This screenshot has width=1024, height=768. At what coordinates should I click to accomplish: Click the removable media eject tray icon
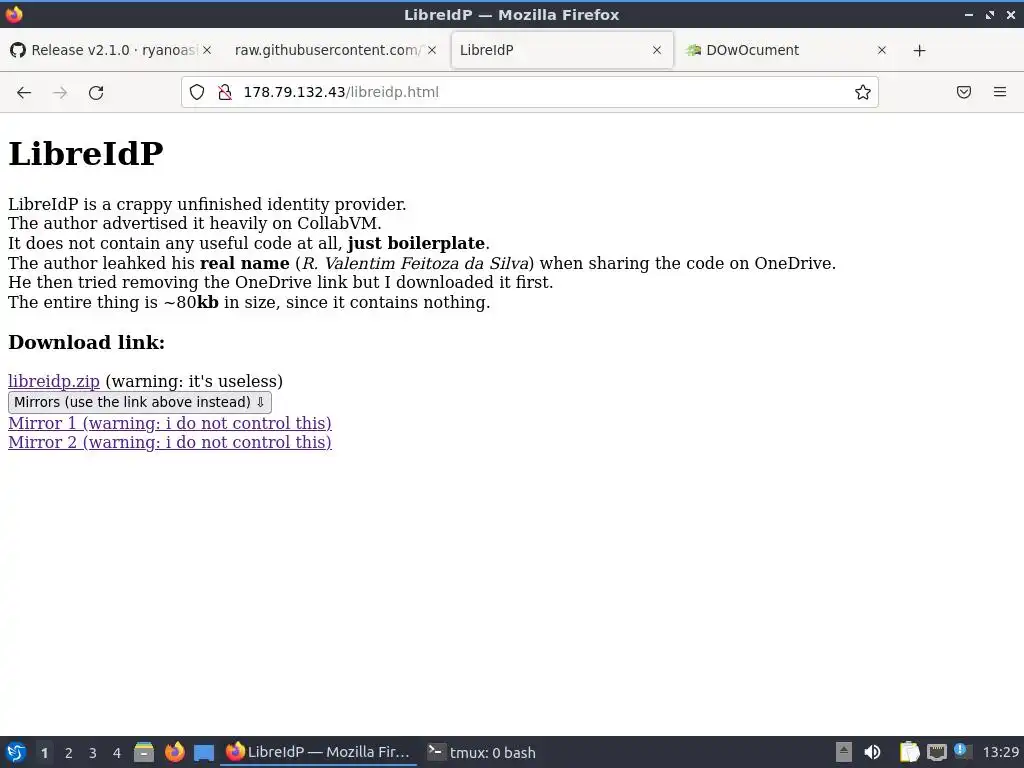coord(844,752)
